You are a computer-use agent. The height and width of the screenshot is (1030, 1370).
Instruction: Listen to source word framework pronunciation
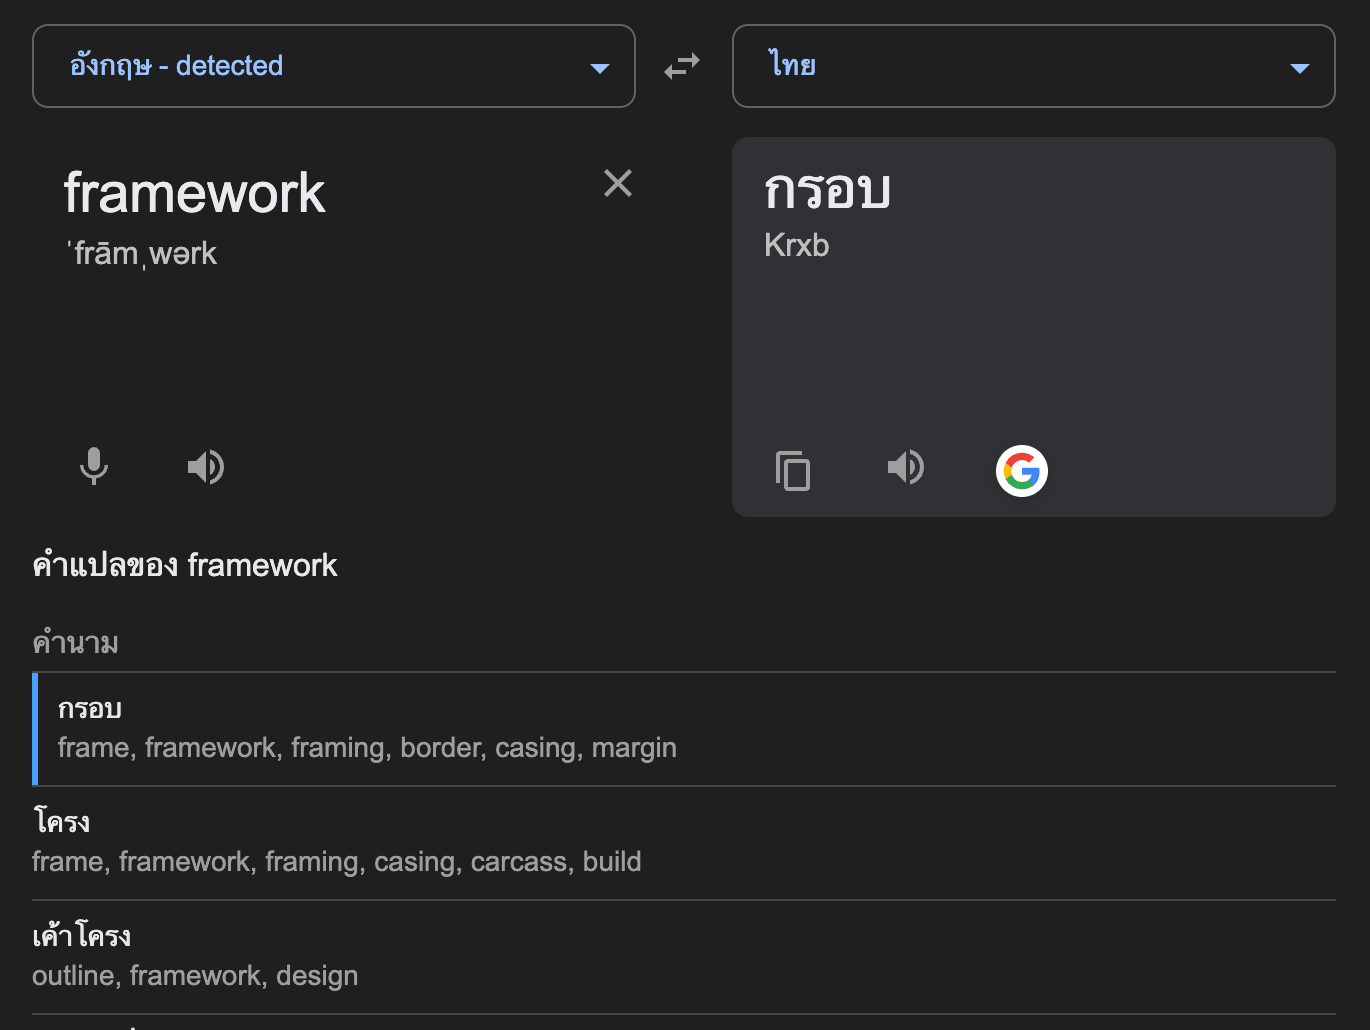pyautogui.click(x=206, y=467)
